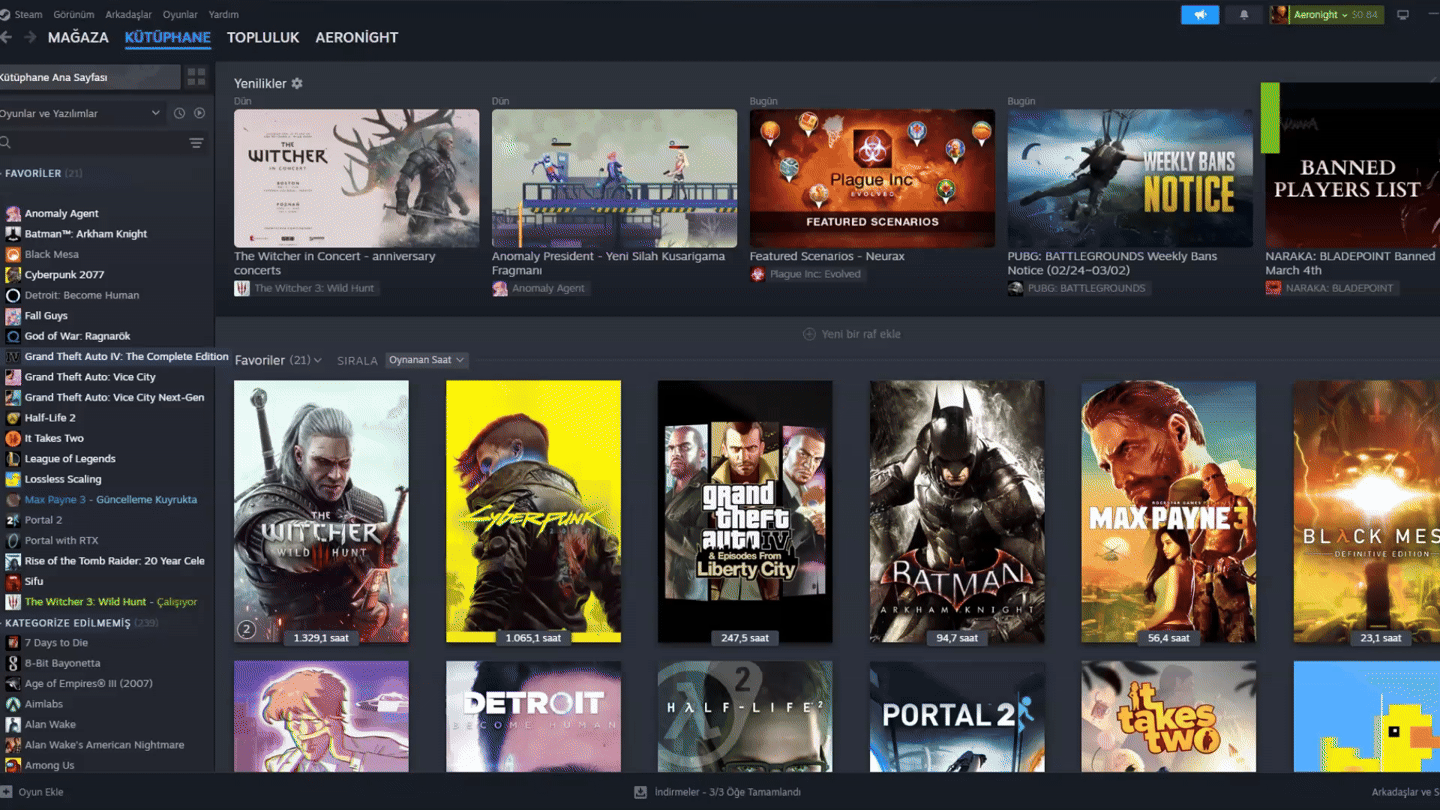Go back with the left arrow
The image size is (1440, 810).
(6, 37)
